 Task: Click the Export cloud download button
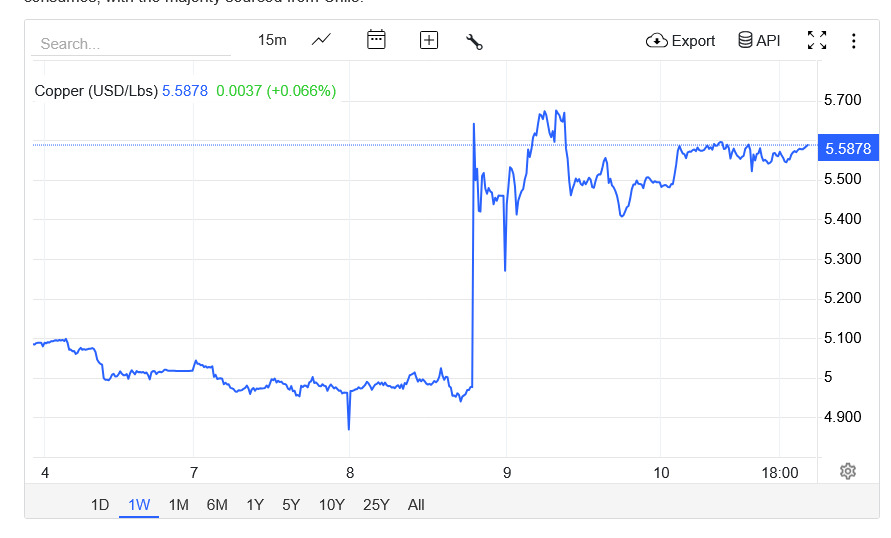click(x=681, y=40)
